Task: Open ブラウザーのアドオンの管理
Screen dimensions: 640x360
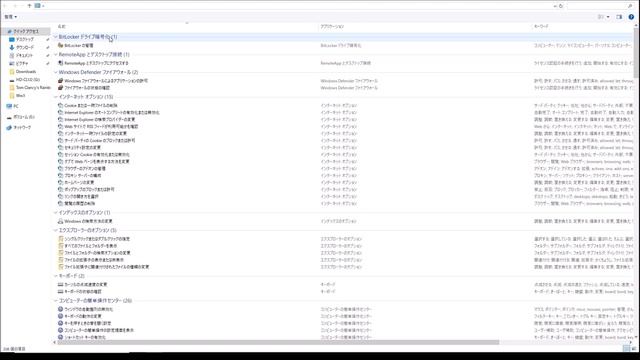Action: (85, 168)
